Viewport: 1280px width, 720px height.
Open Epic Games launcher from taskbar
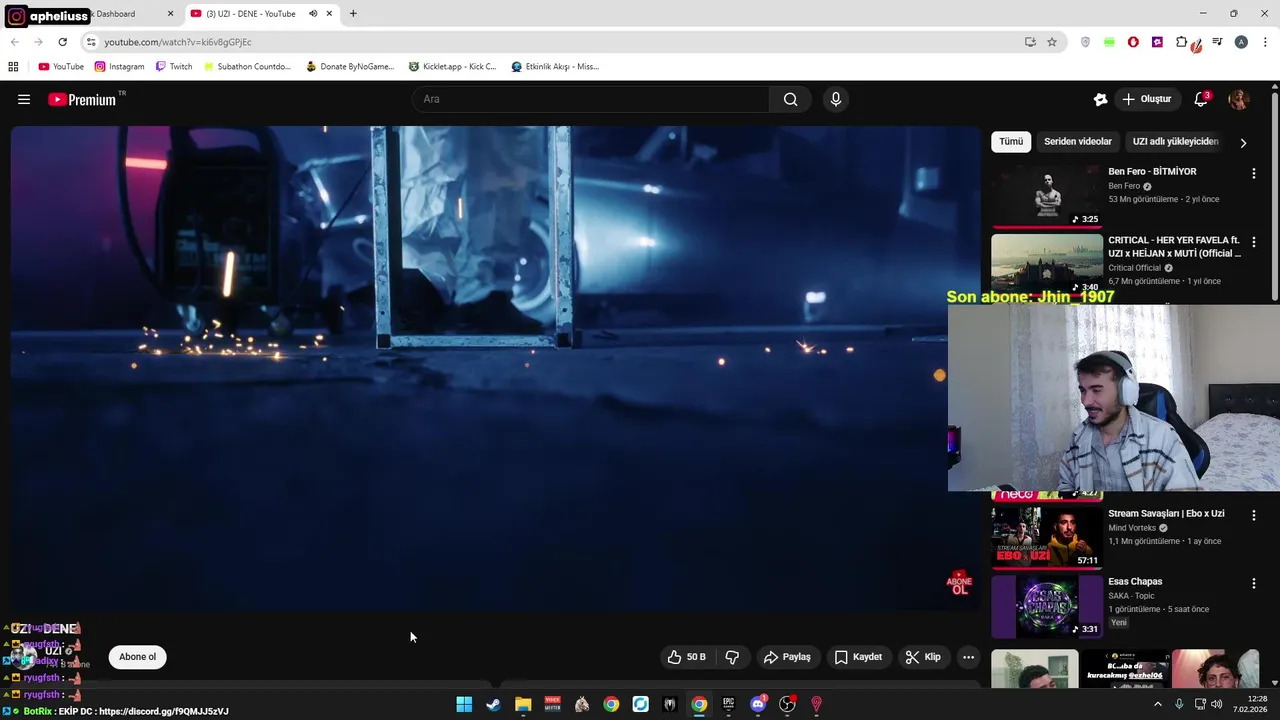tap(728, 704)
